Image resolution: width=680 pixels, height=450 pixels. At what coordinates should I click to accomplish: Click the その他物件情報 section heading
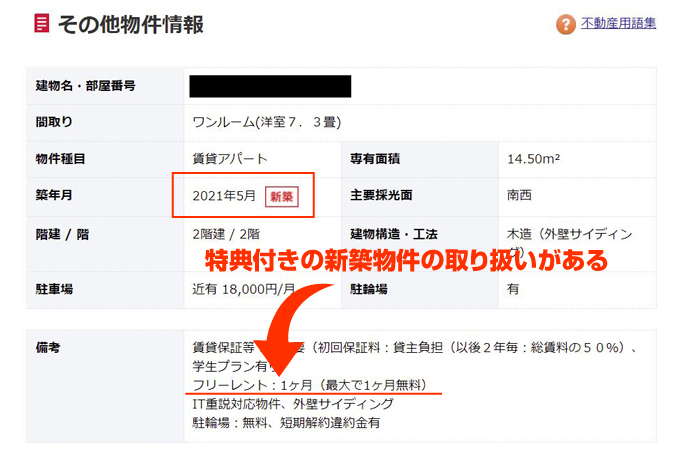130,24
